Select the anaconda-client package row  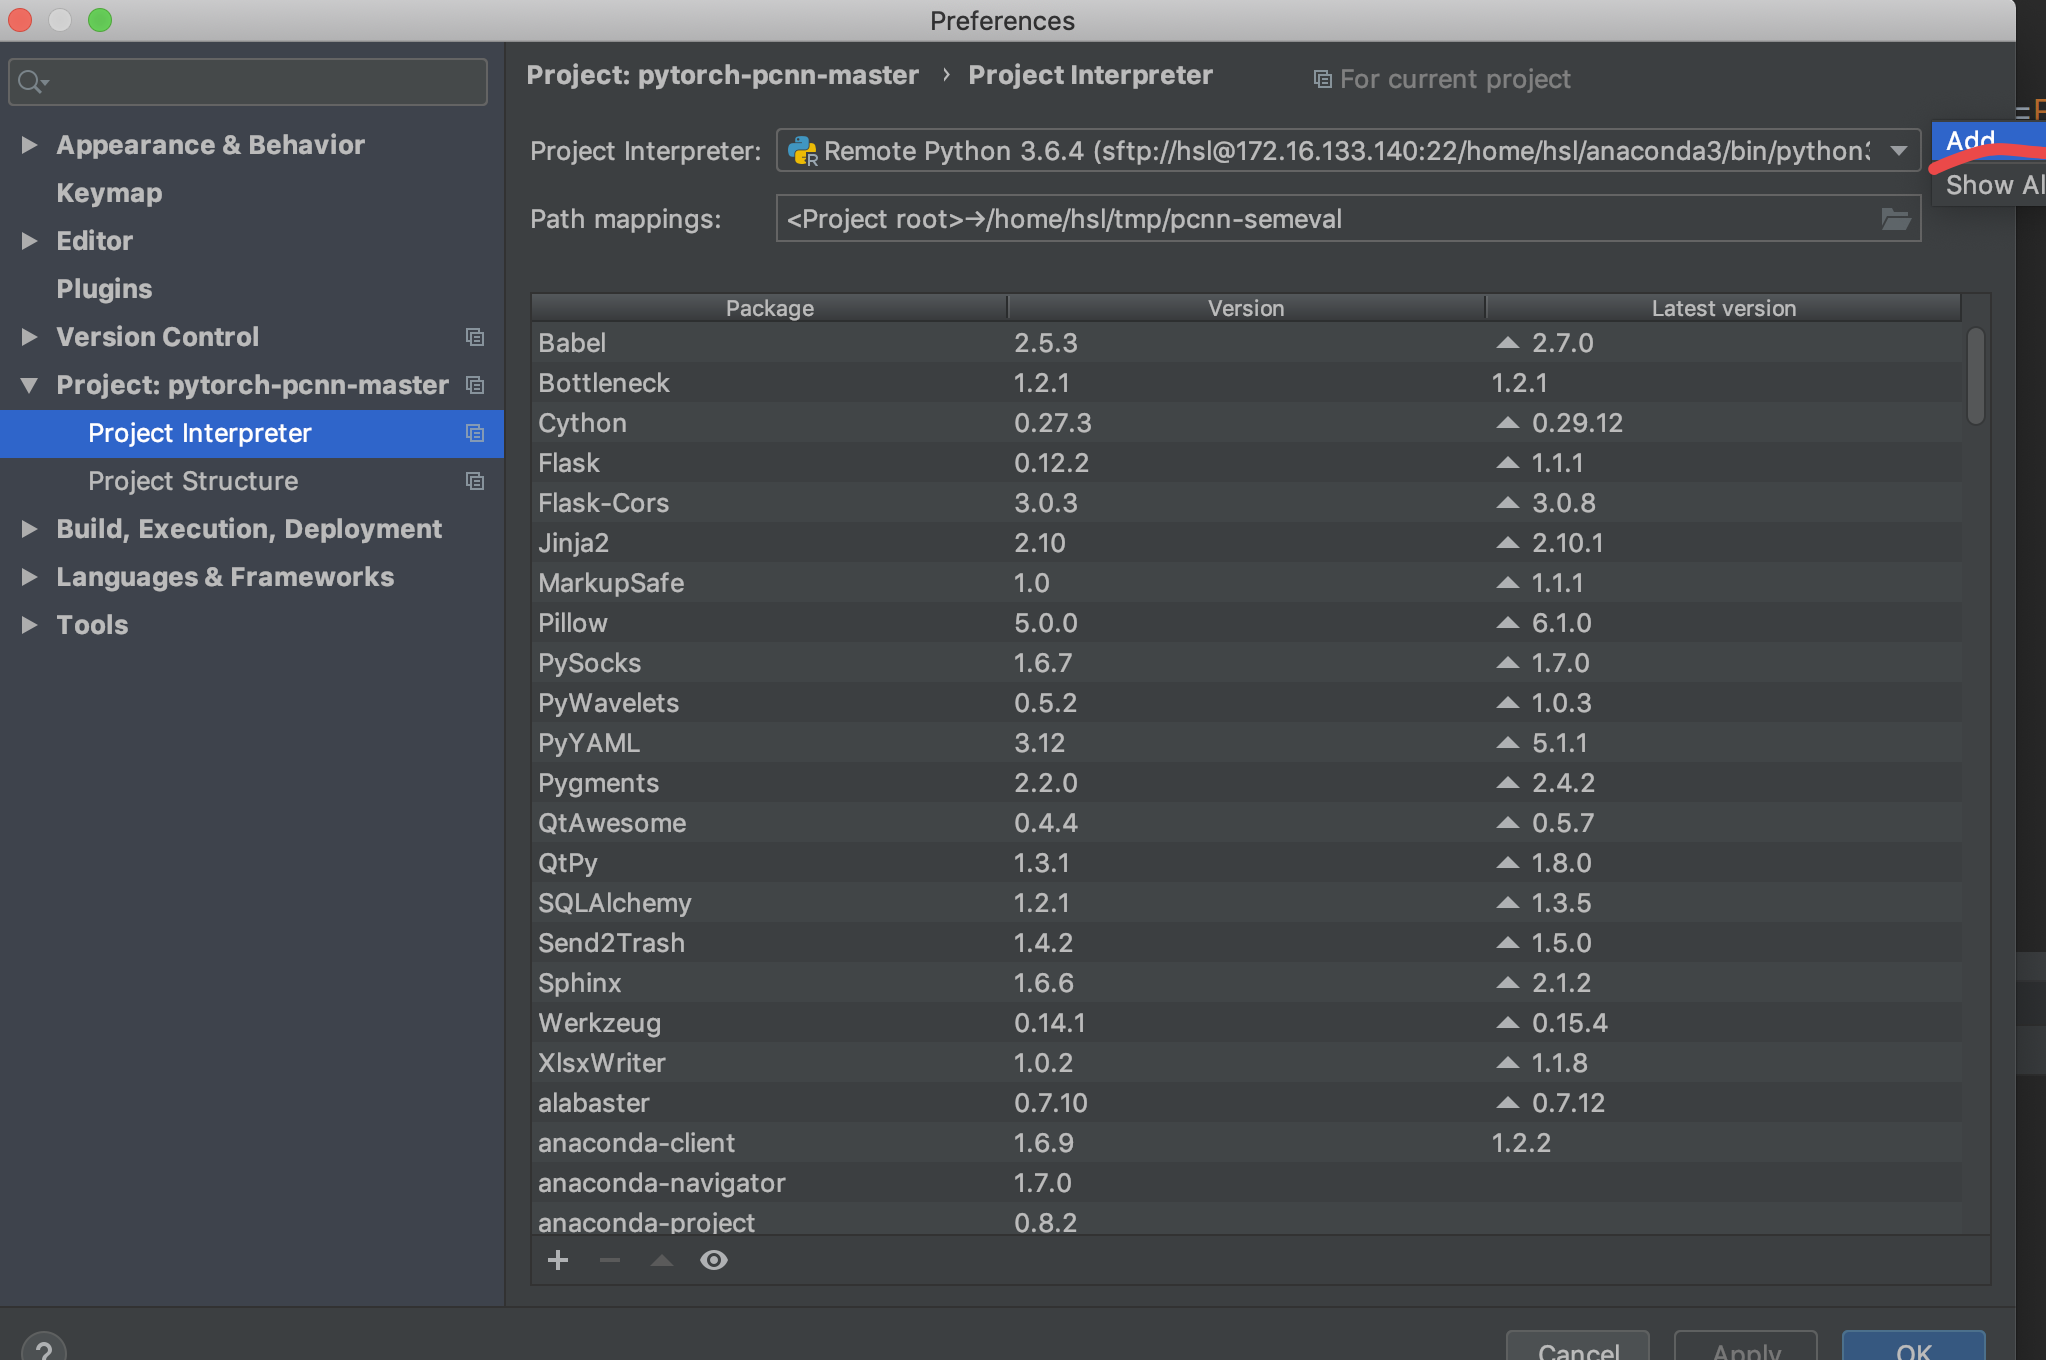click(1246, 1143)
